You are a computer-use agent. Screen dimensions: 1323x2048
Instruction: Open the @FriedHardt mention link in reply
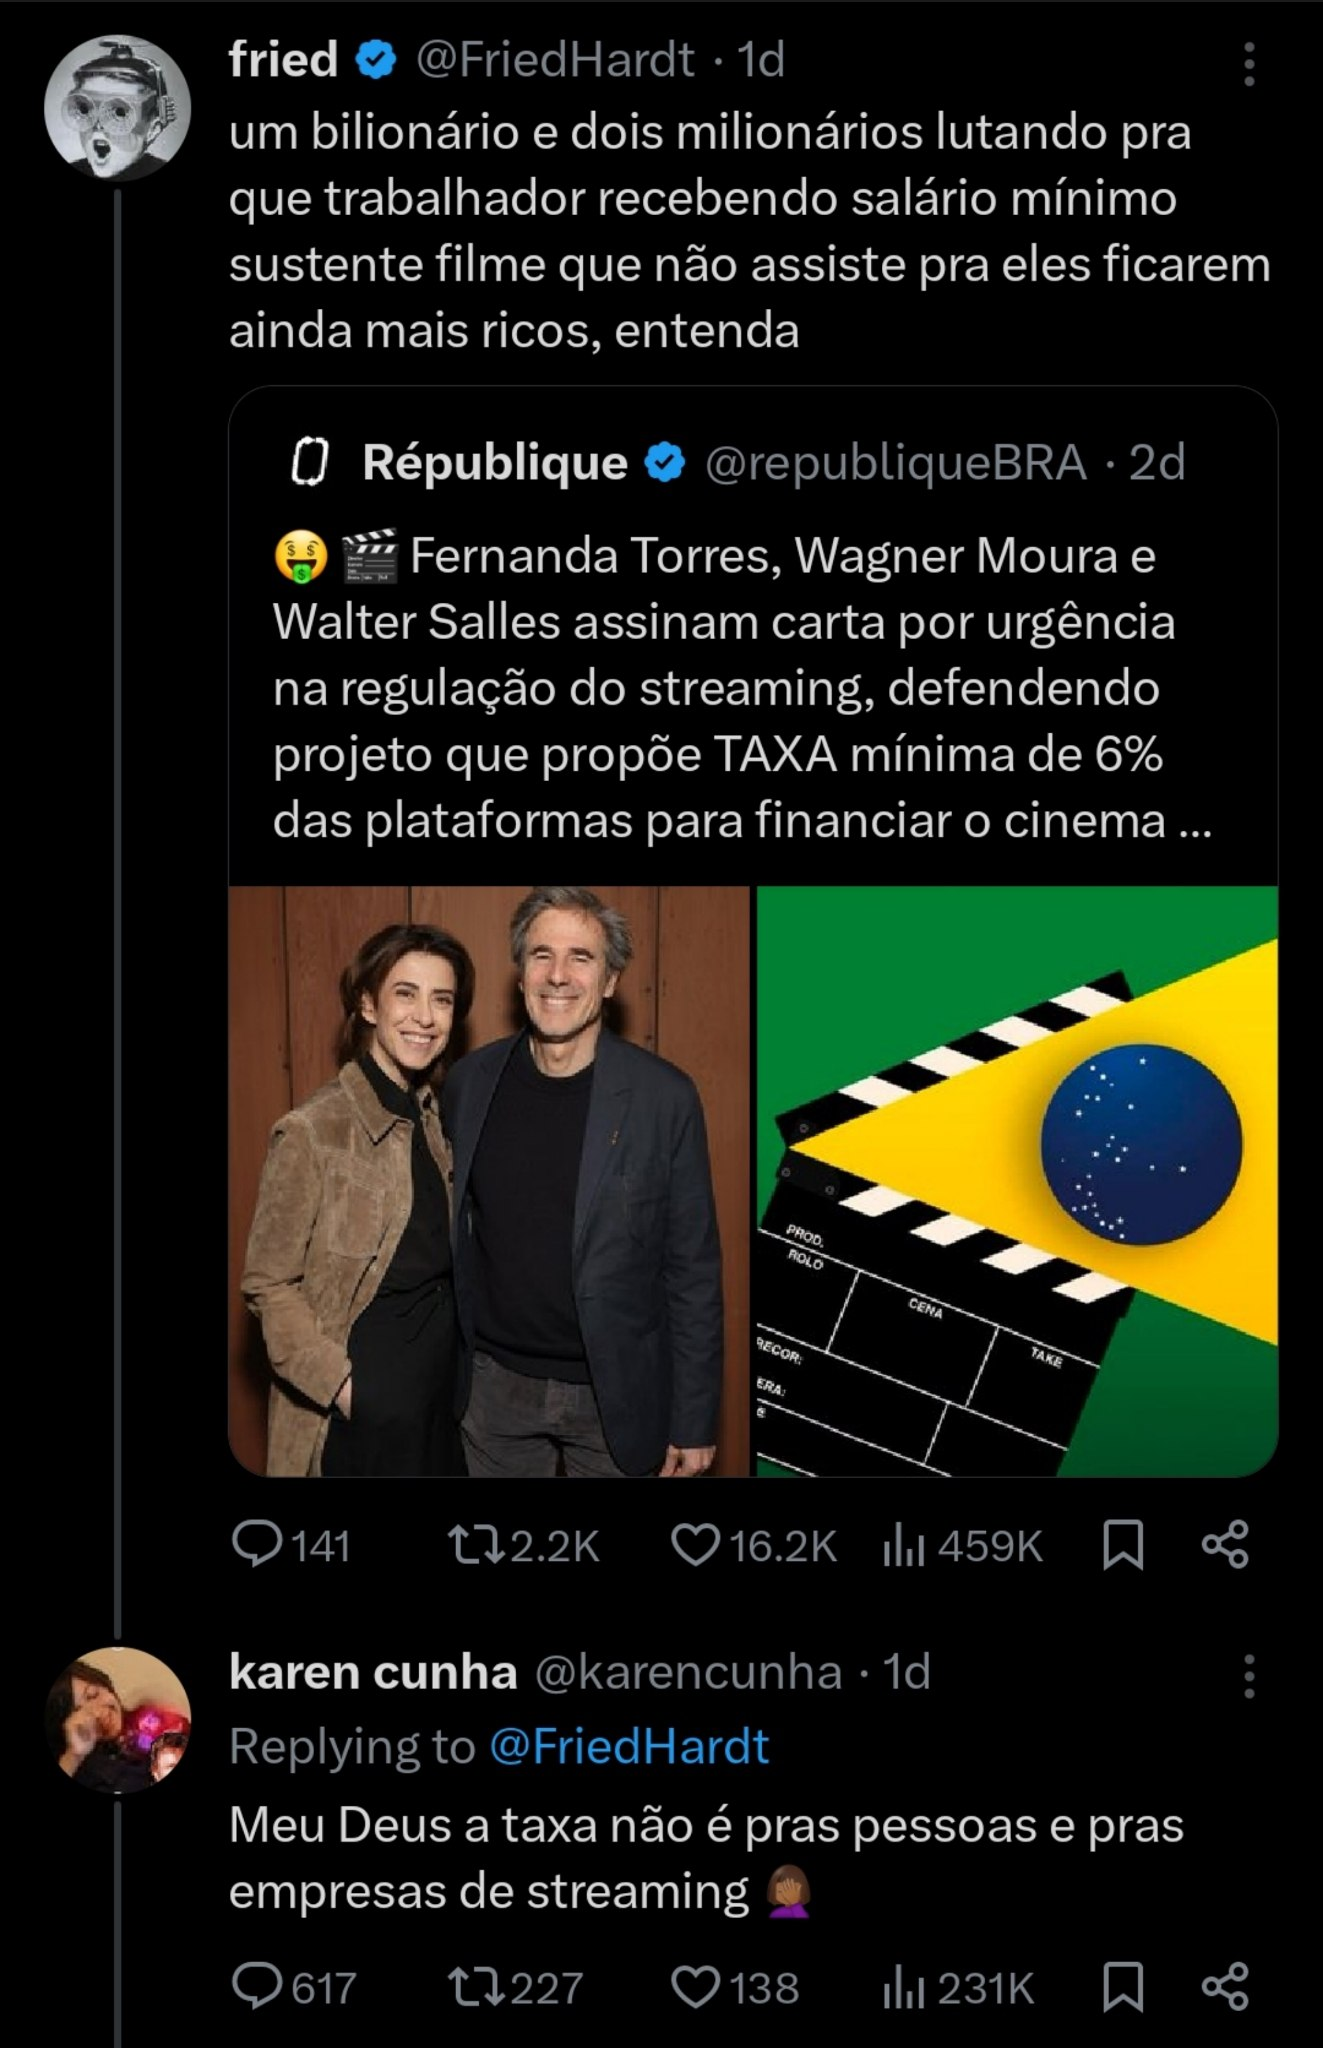point(629,1747)
